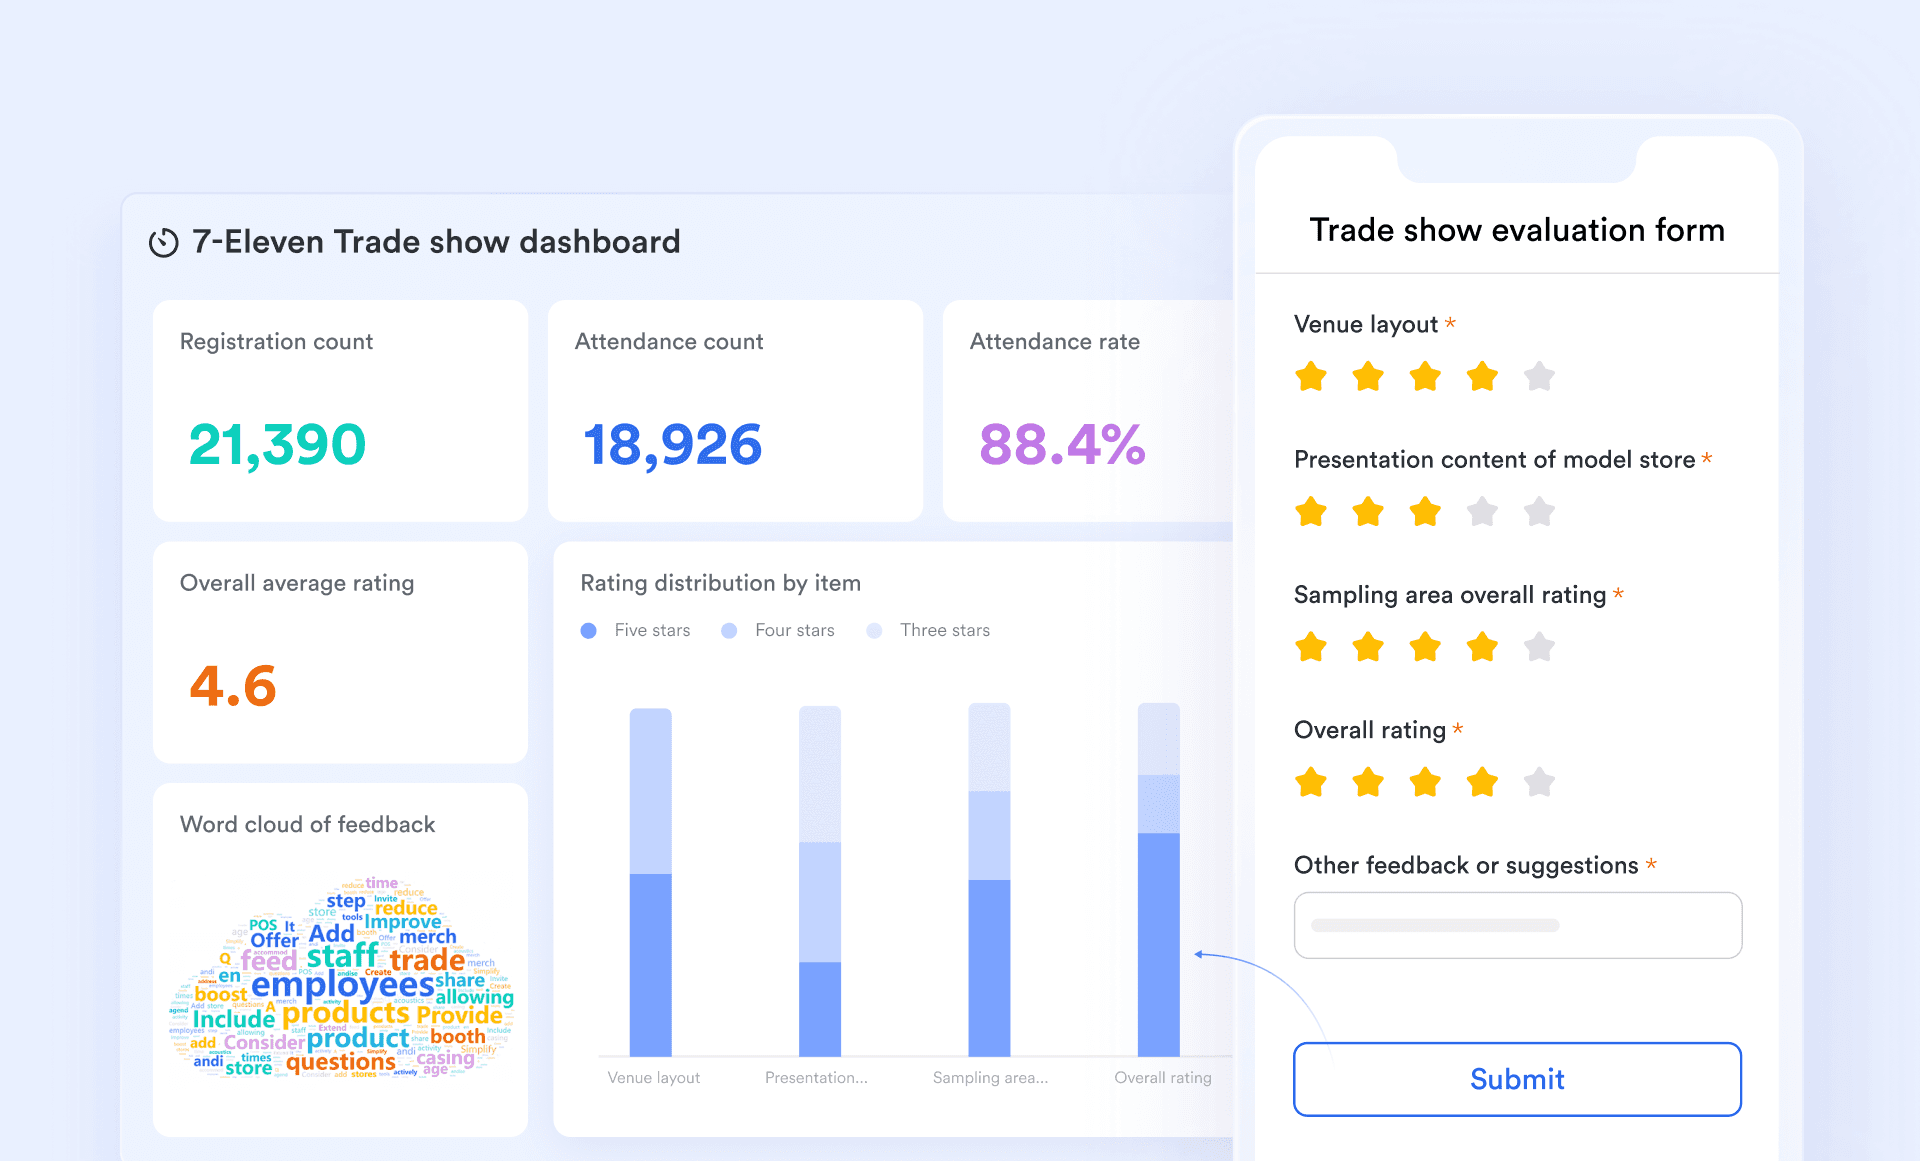Submit the trade show evaluation form
The image size is (1920, 1161).
coord(1517,1079)
